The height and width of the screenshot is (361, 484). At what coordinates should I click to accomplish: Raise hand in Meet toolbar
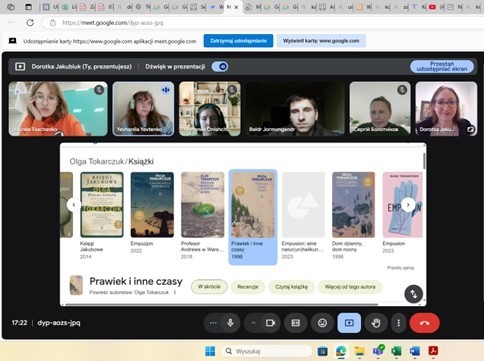click(376, 323)
